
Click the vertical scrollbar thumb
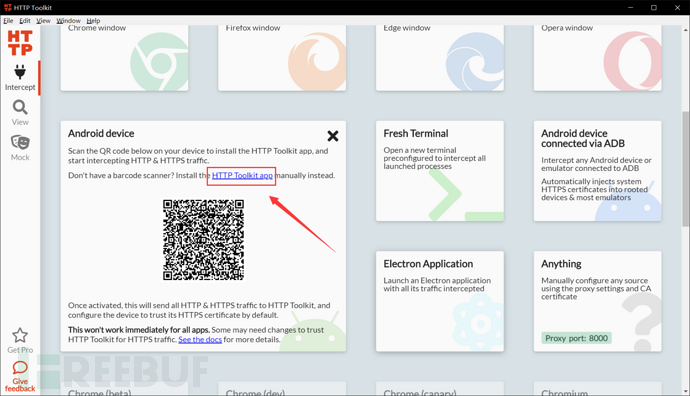(x=686, y=169)
